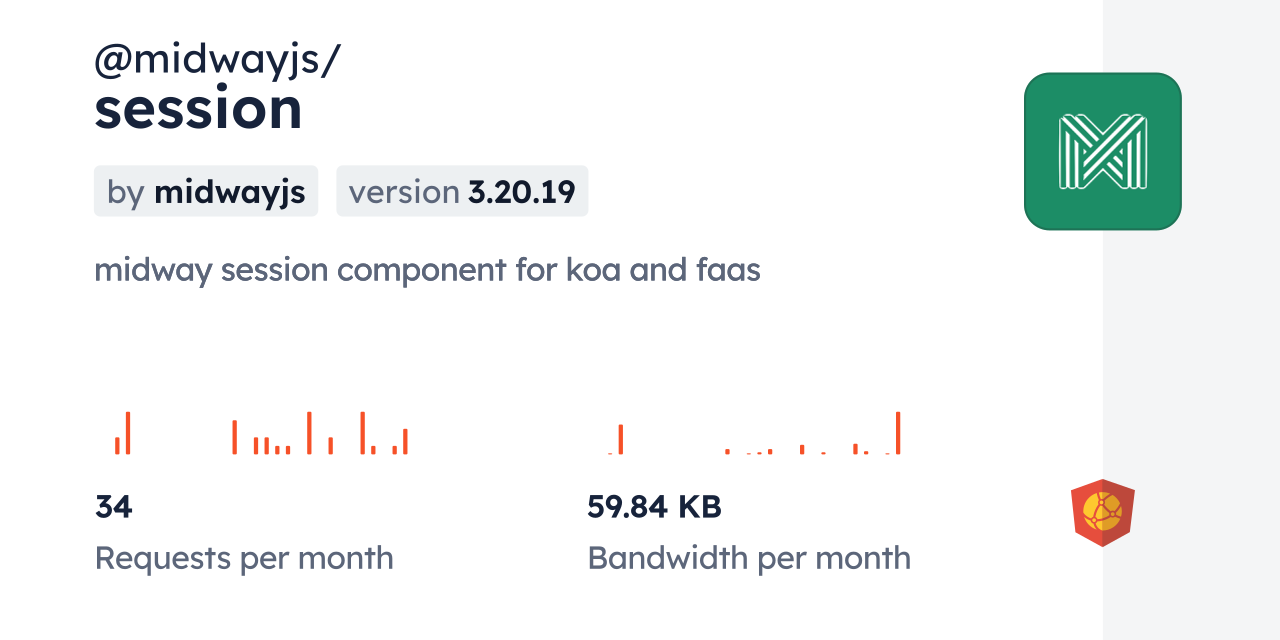This screenshot has height=640, width=1280.
Task: Click the 'version 3.20.19' badge
Action: [462, 191]
